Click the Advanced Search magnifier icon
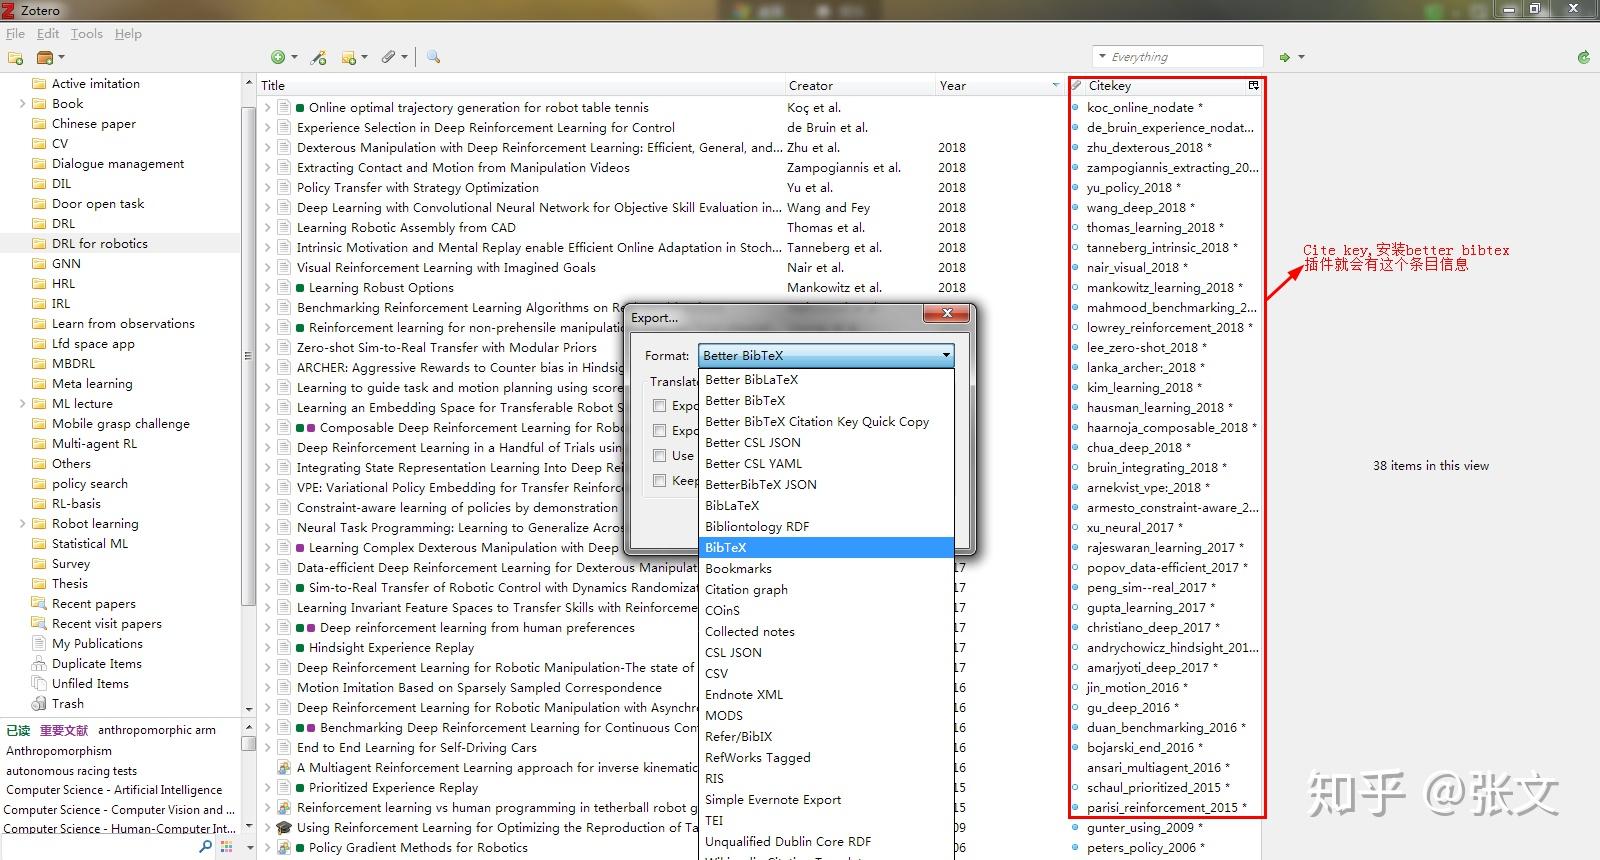Screen dimensions: 1600x860 click(433, 58)
